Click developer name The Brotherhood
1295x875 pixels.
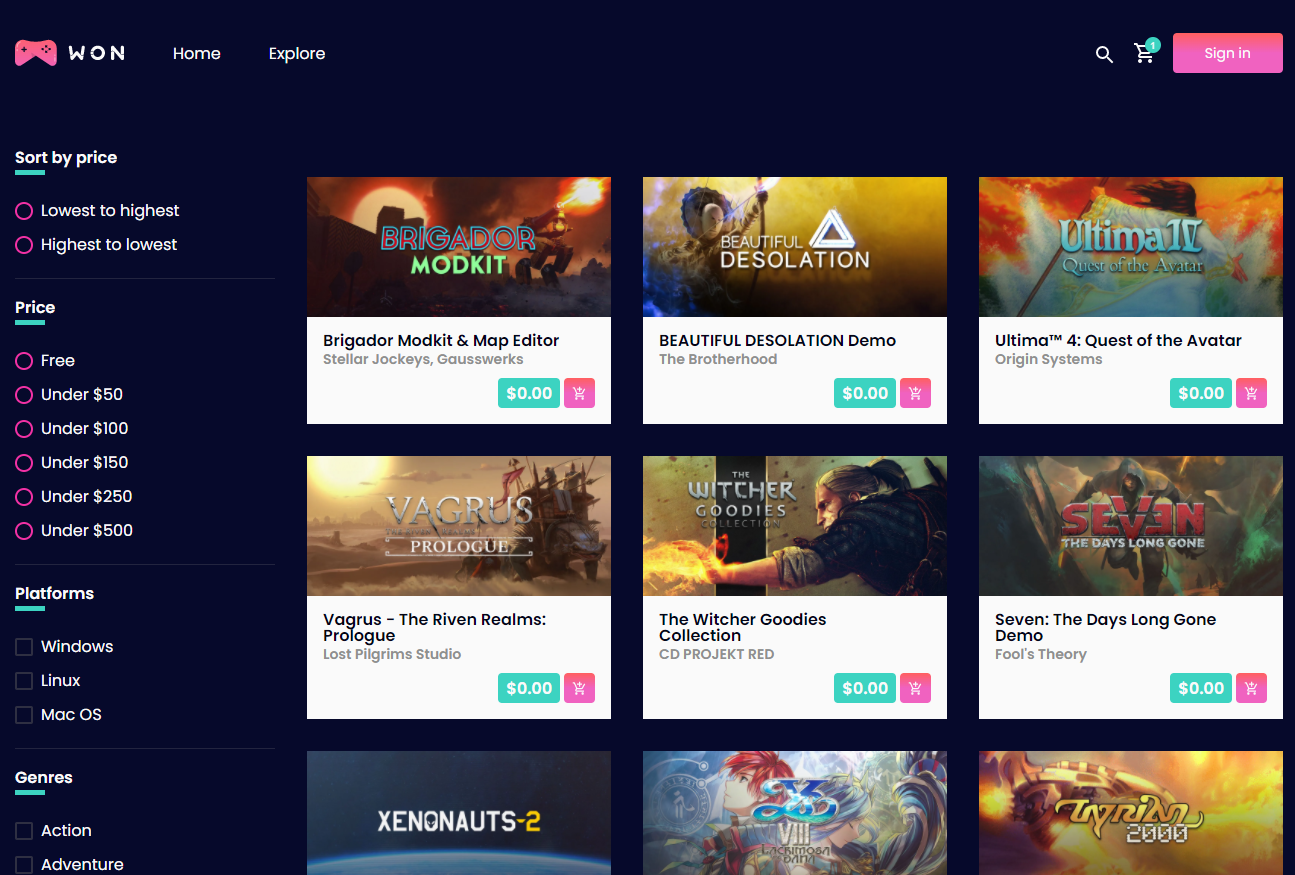click(718, 360)
